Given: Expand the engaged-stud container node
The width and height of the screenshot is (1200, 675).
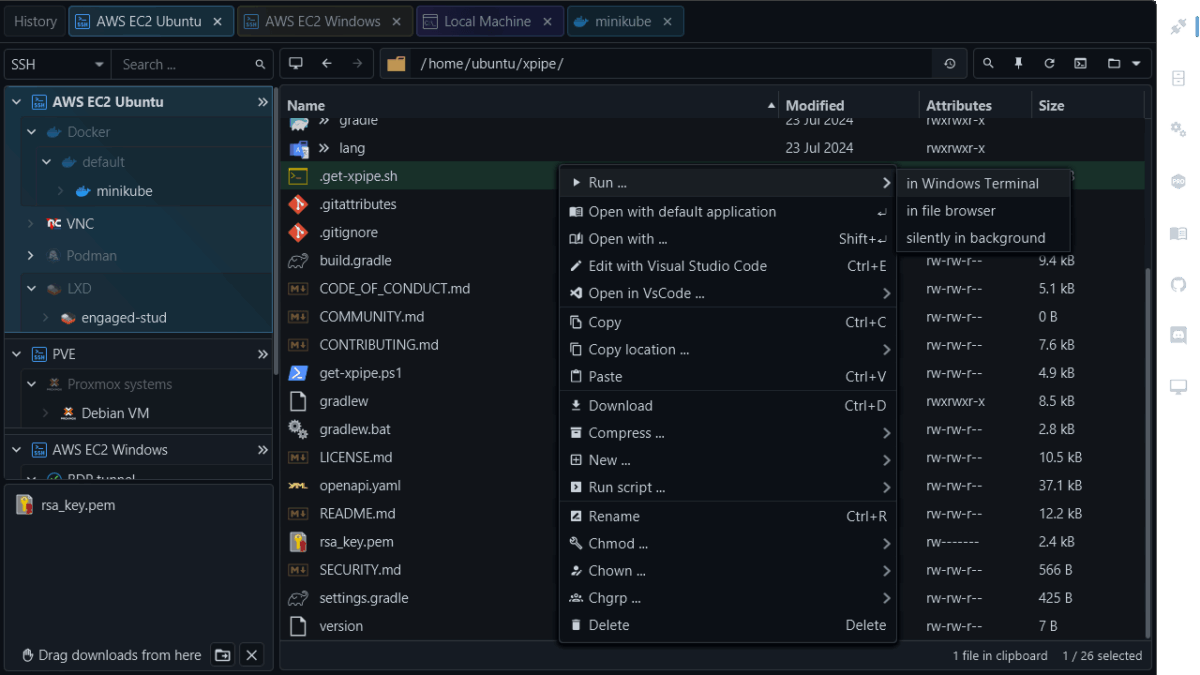Looking at the screenshot, I should (x=46, y=318).
